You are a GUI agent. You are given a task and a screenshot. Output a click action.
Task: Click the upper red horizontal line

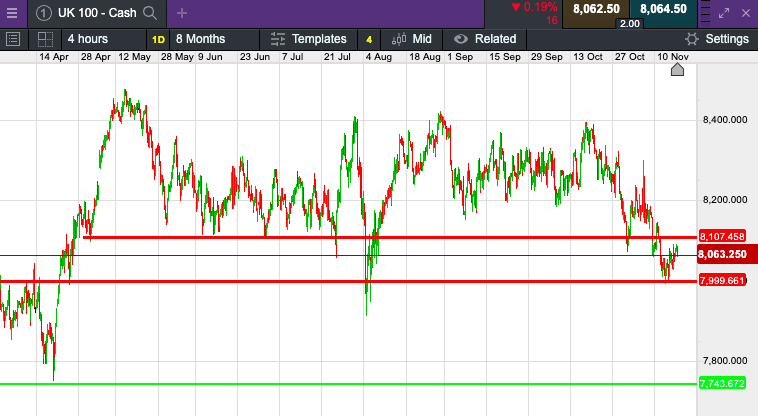pos(390,237)
